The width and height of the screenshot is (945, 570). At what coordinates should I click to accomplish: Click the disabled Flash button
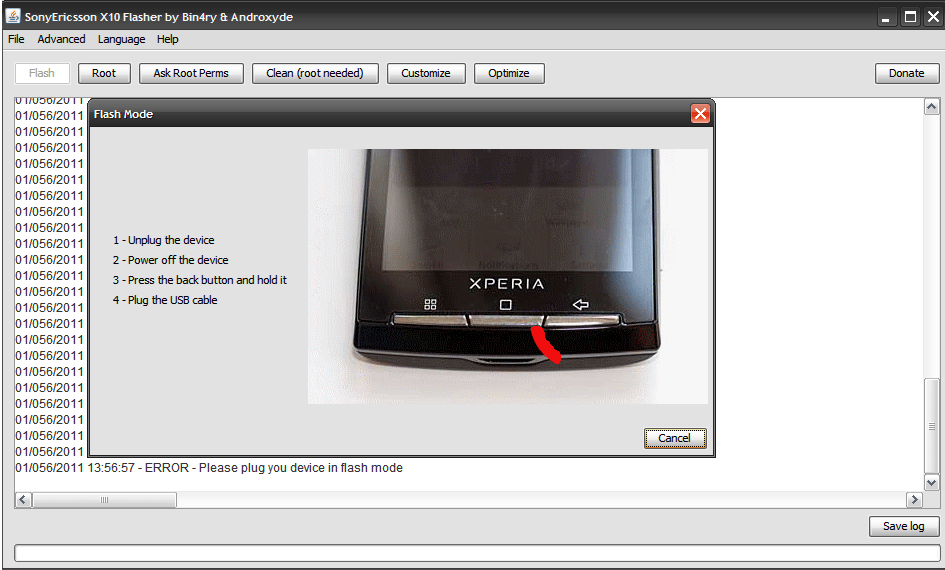click(x=42, y=74)
